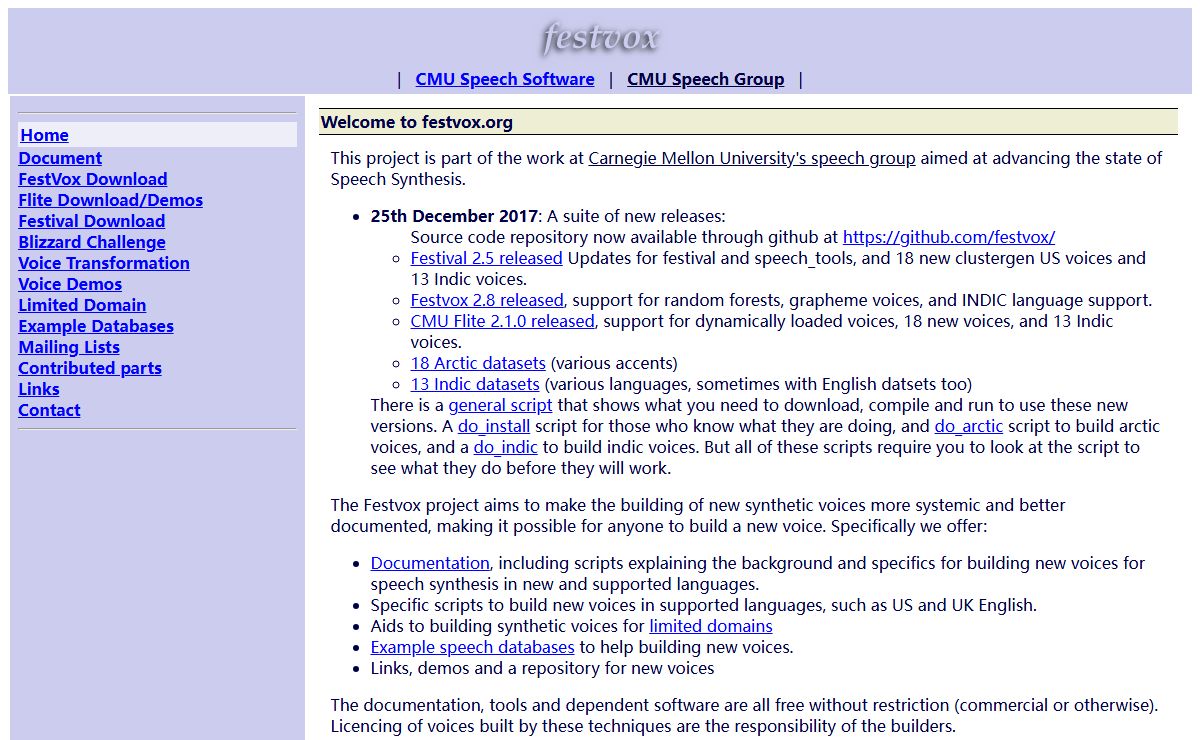The height and width of the screenshot is (740, 1200).
Task: Open the 18 Arctic datasets link
Action: point(478,363)
